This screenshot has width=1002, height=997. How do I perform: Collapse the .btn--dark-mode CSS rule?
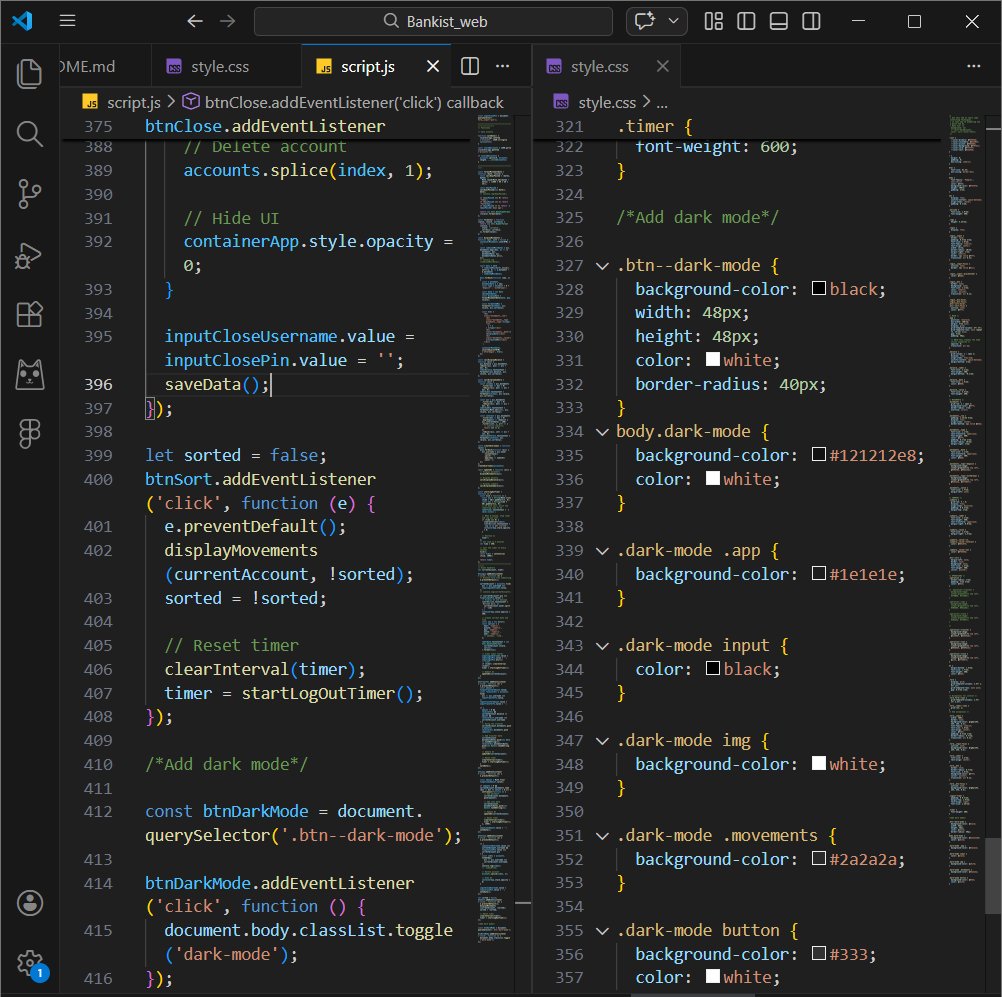point(601,265)
